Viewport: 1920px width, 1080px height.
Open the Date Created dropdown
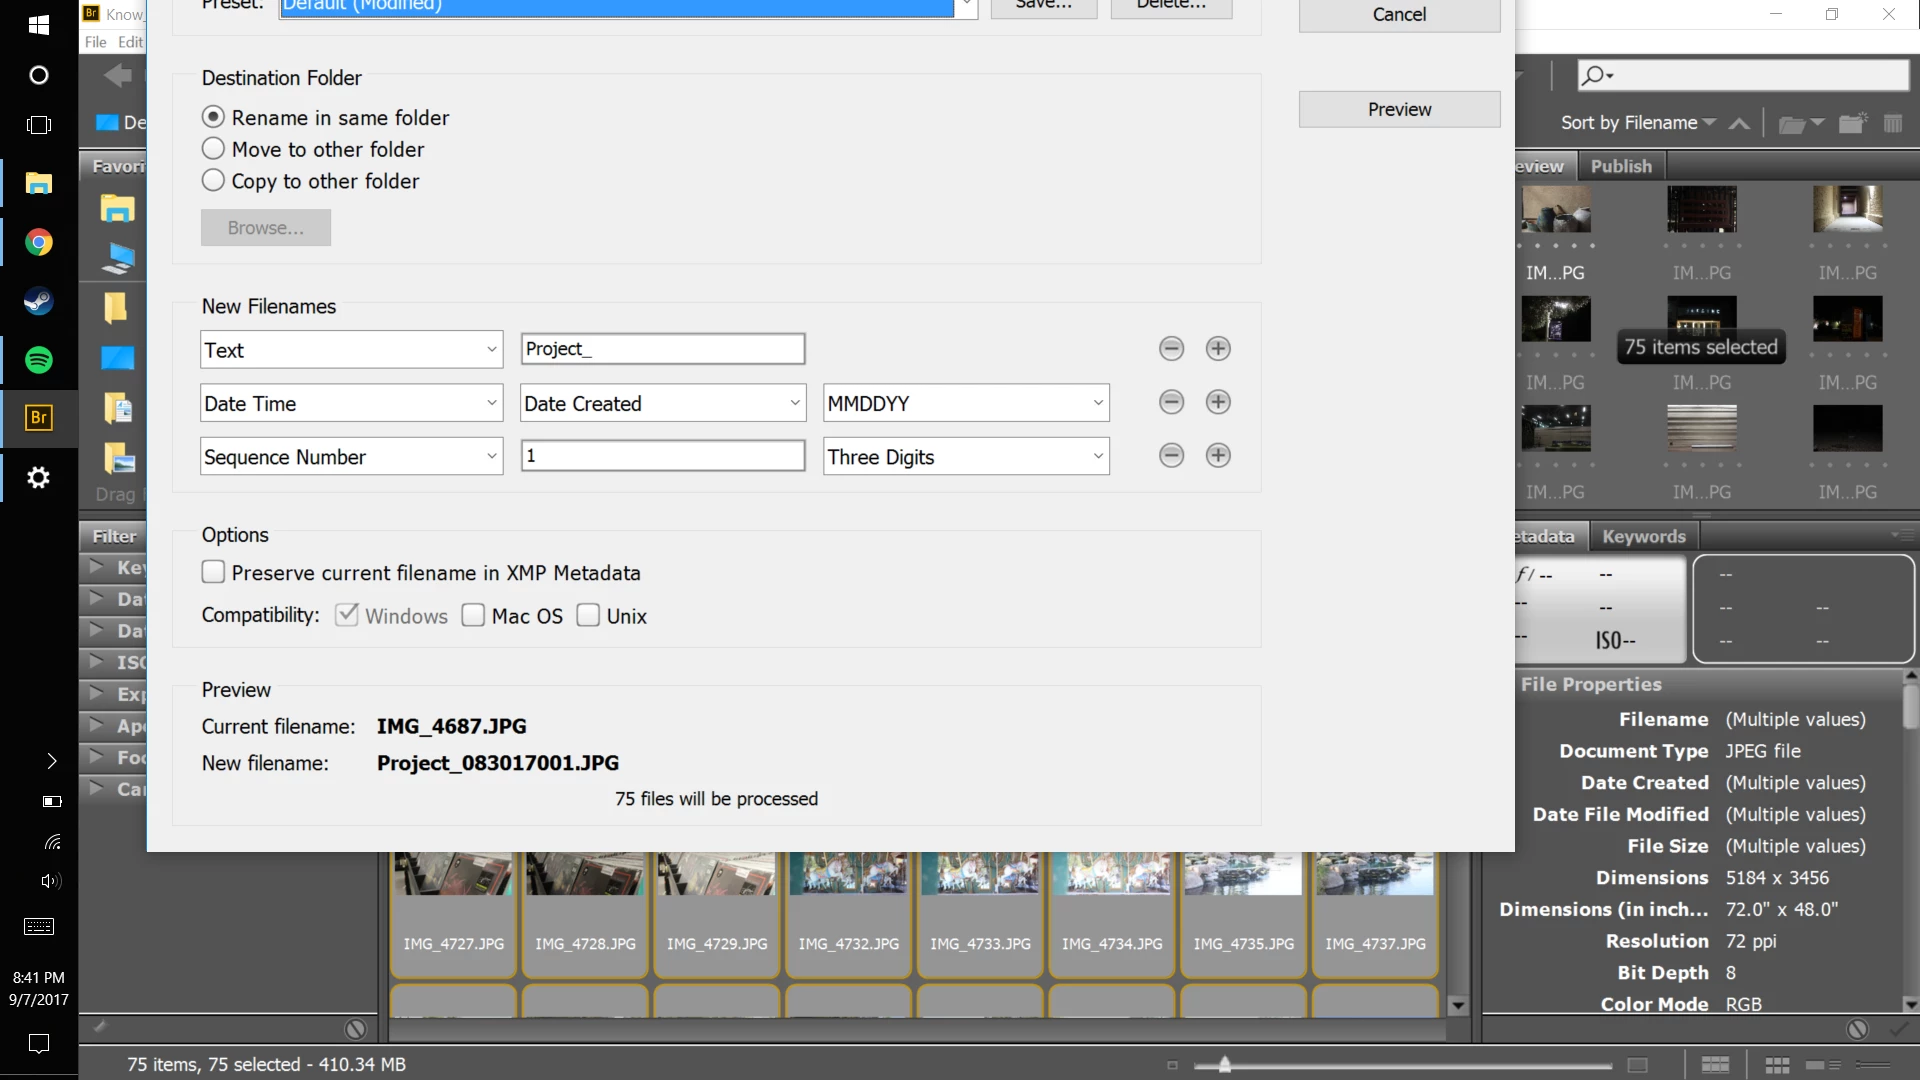(x=662, y=403)
